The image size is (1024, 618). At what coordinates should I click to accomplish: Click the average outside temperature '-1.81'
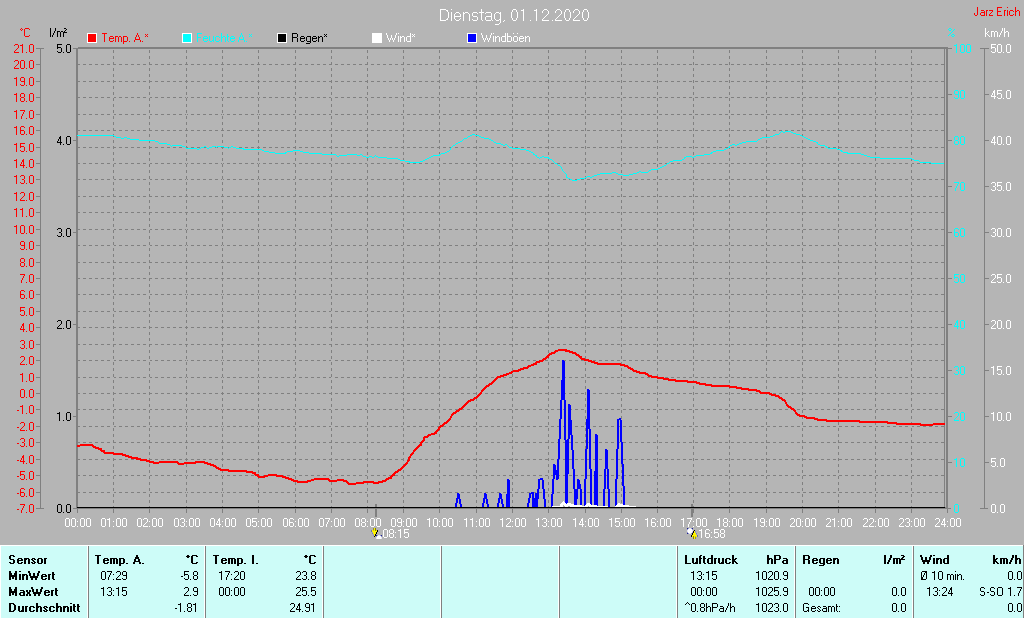(187, 608)
